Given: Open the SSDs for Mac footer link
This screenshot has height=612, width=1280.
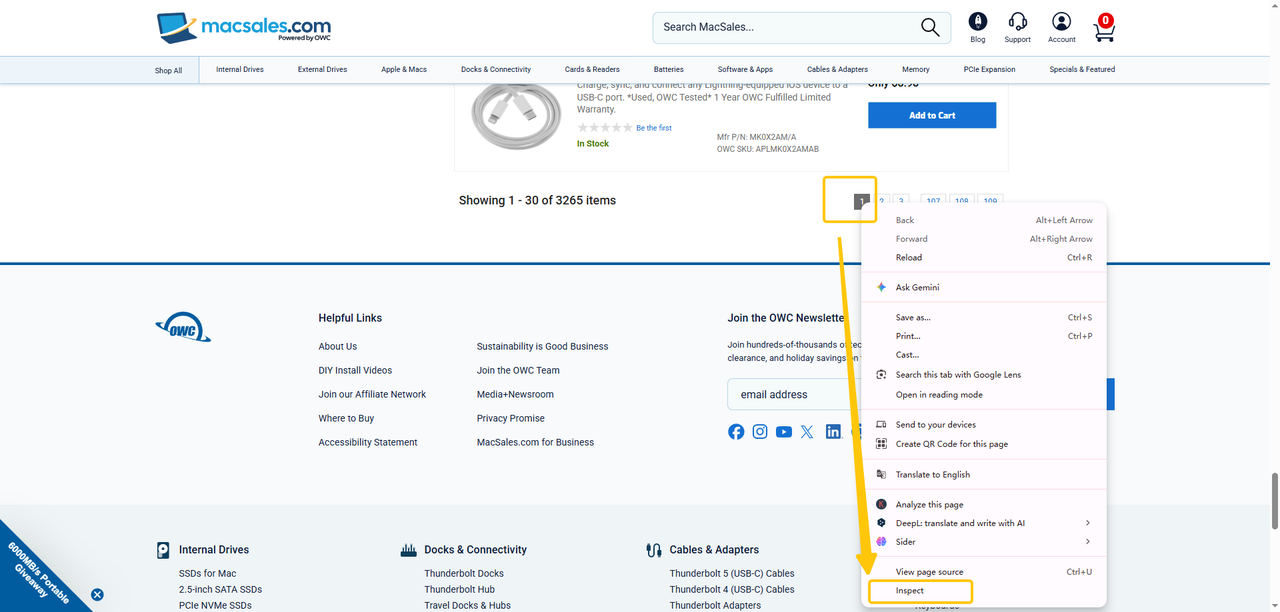Looking at the screenshot, I should coord(208,574).
